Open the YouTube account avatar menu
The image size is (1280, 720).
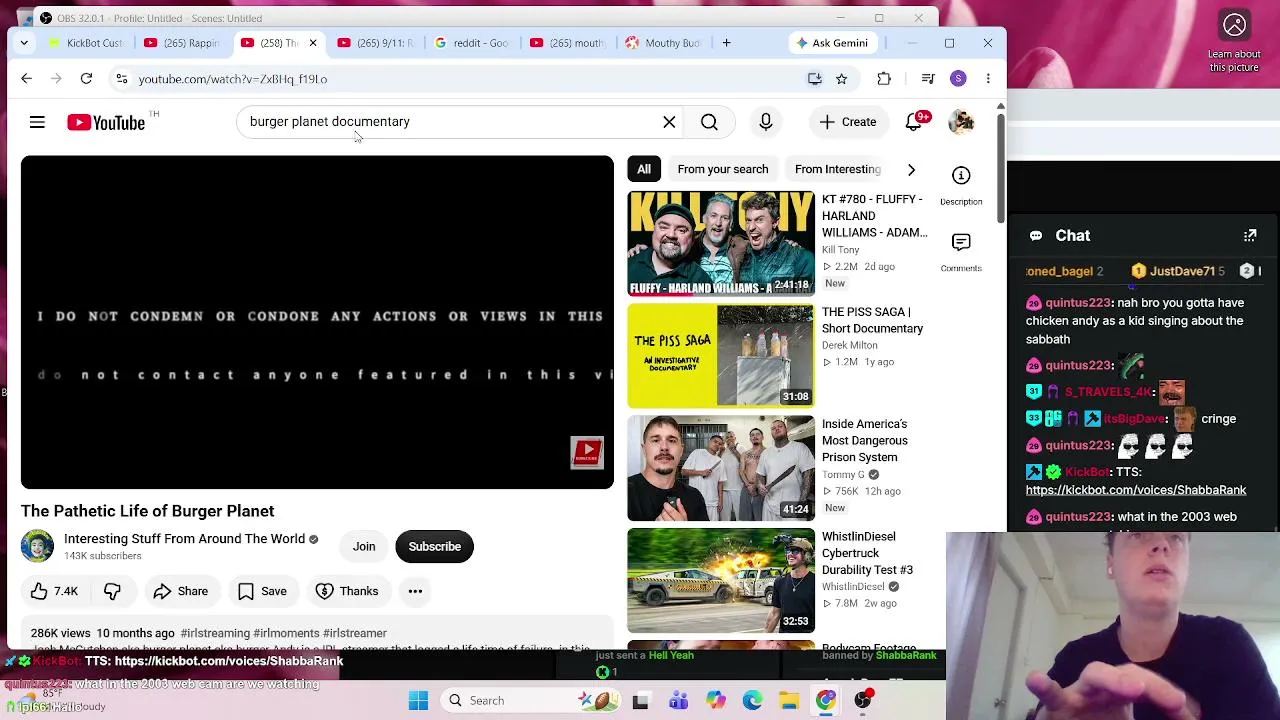point(961,122)
